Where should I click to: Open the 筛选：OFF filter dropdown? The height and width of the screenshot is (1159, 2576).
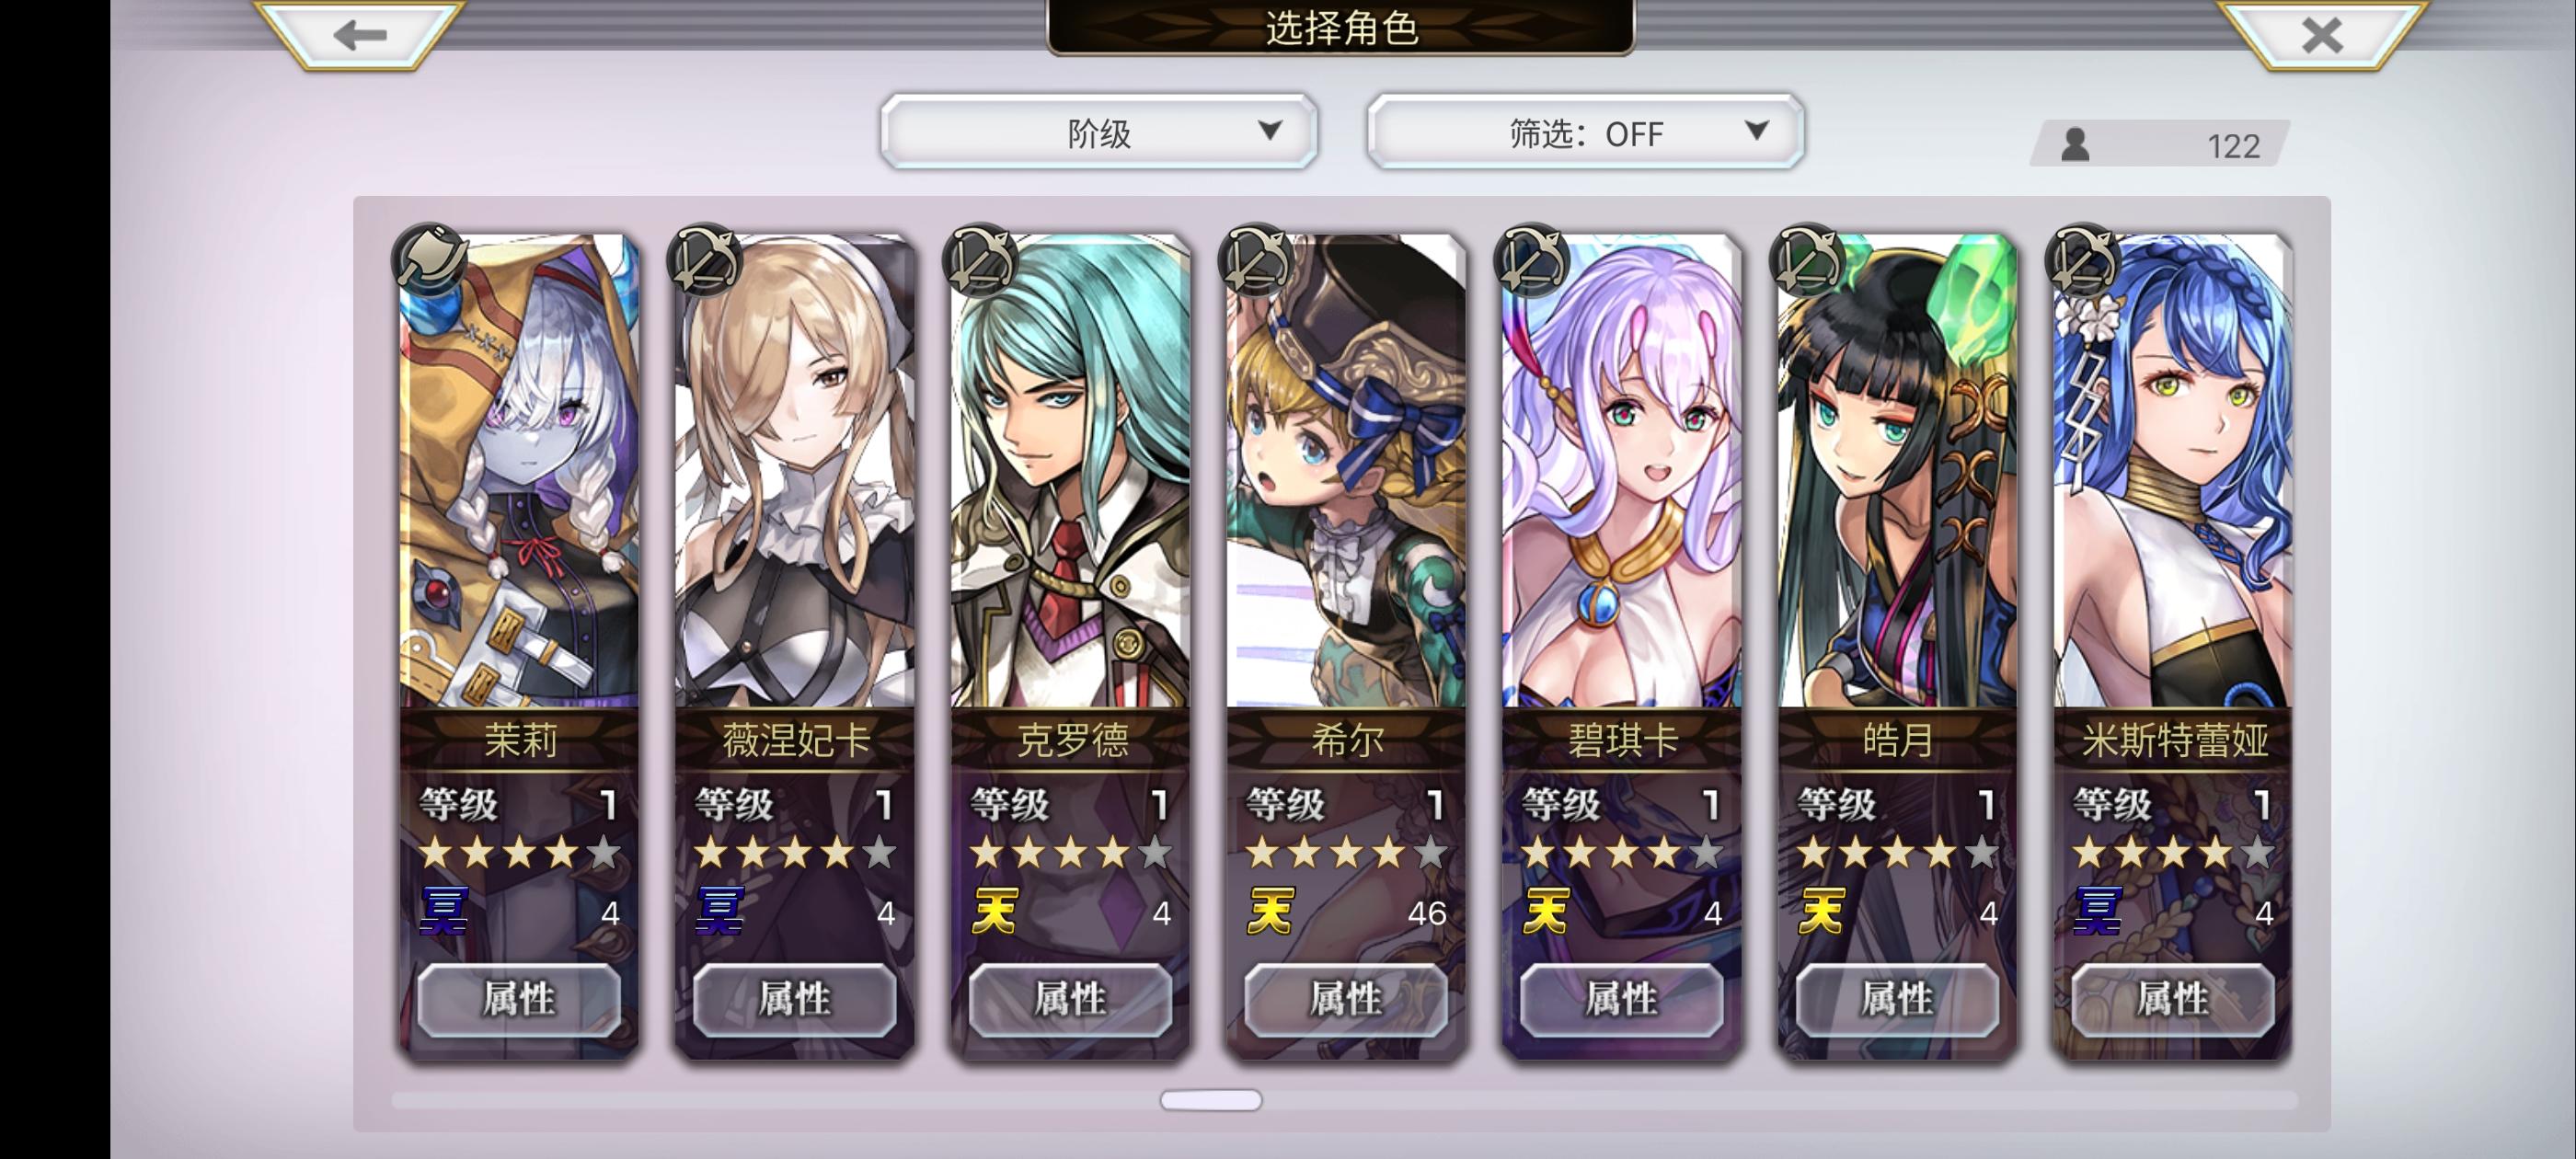pos(1585,132)
